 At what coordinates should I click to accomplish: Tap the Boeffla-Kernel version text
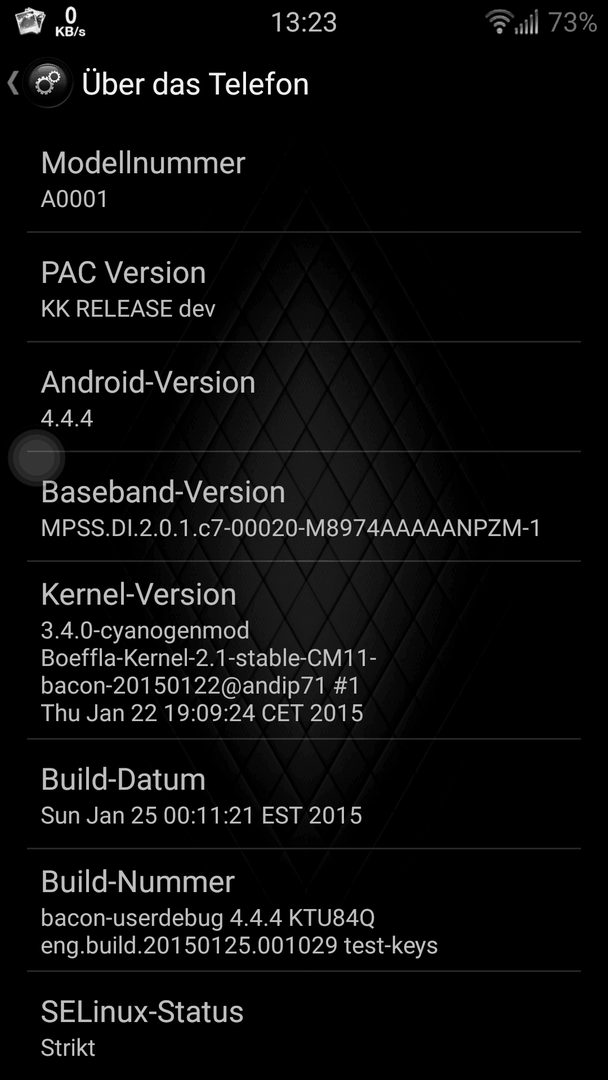pyautogui.click(x=209, y=658)
